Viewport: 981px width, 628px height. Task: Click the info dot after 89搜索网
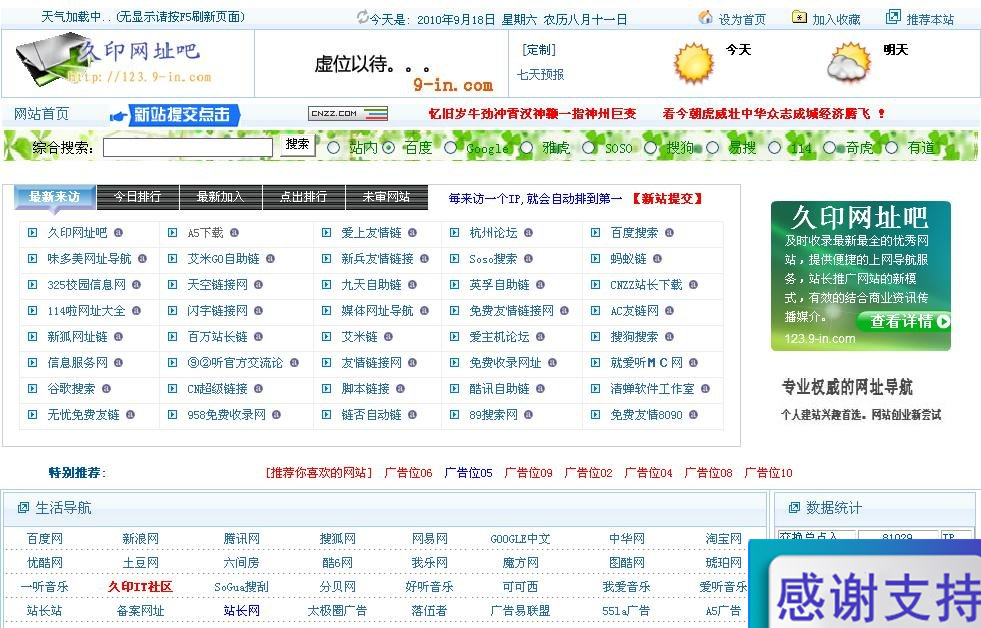coord(529,414)
